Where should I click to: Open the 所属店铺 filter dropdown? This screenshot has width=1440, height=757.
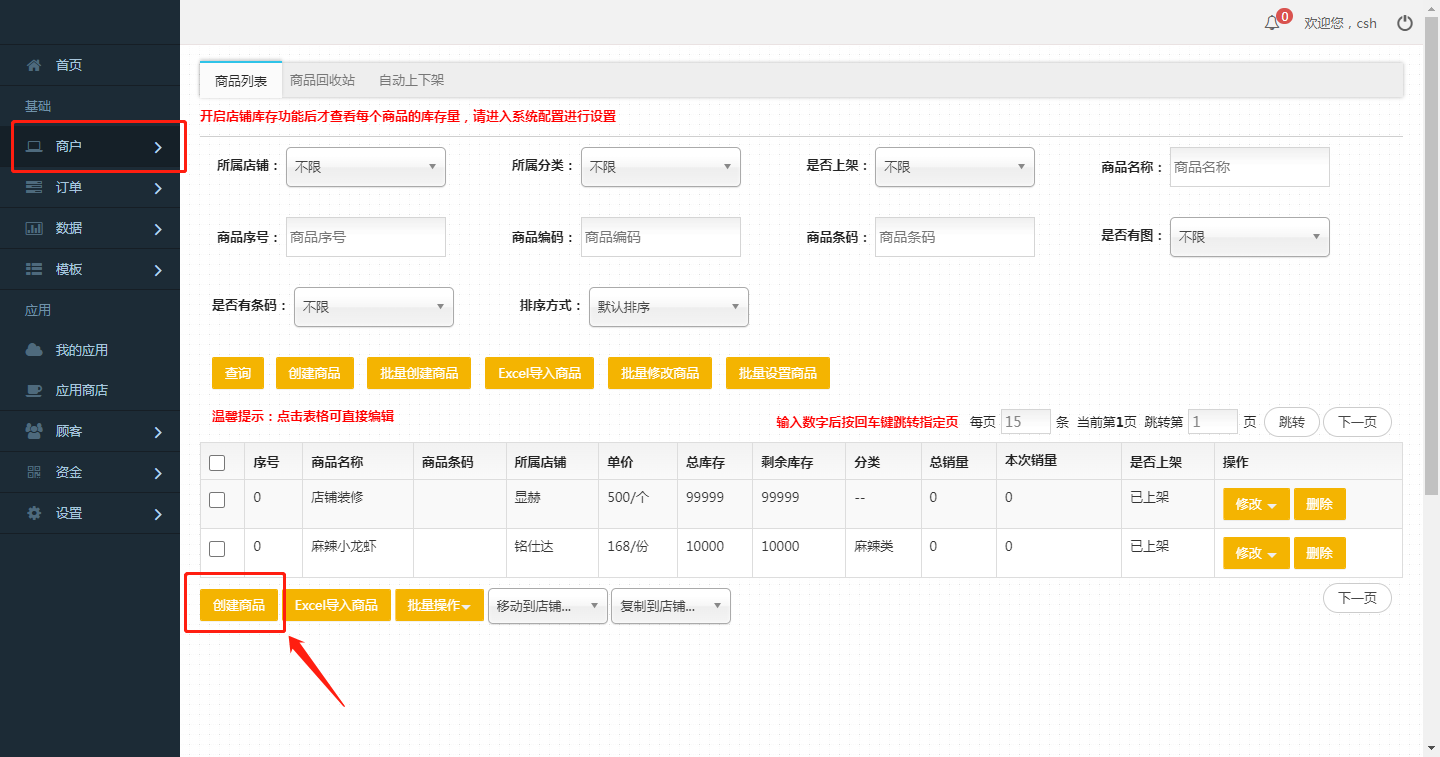(x=365, y=167)
